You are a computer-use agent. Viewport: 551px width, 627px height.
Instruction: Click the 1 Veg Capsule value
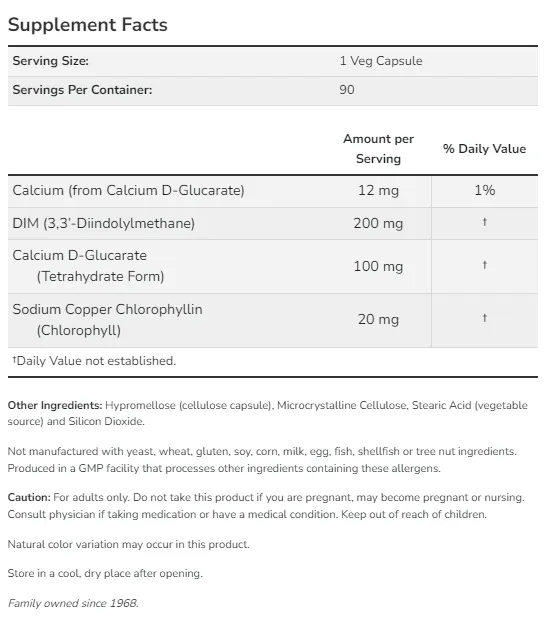point(381,61)
